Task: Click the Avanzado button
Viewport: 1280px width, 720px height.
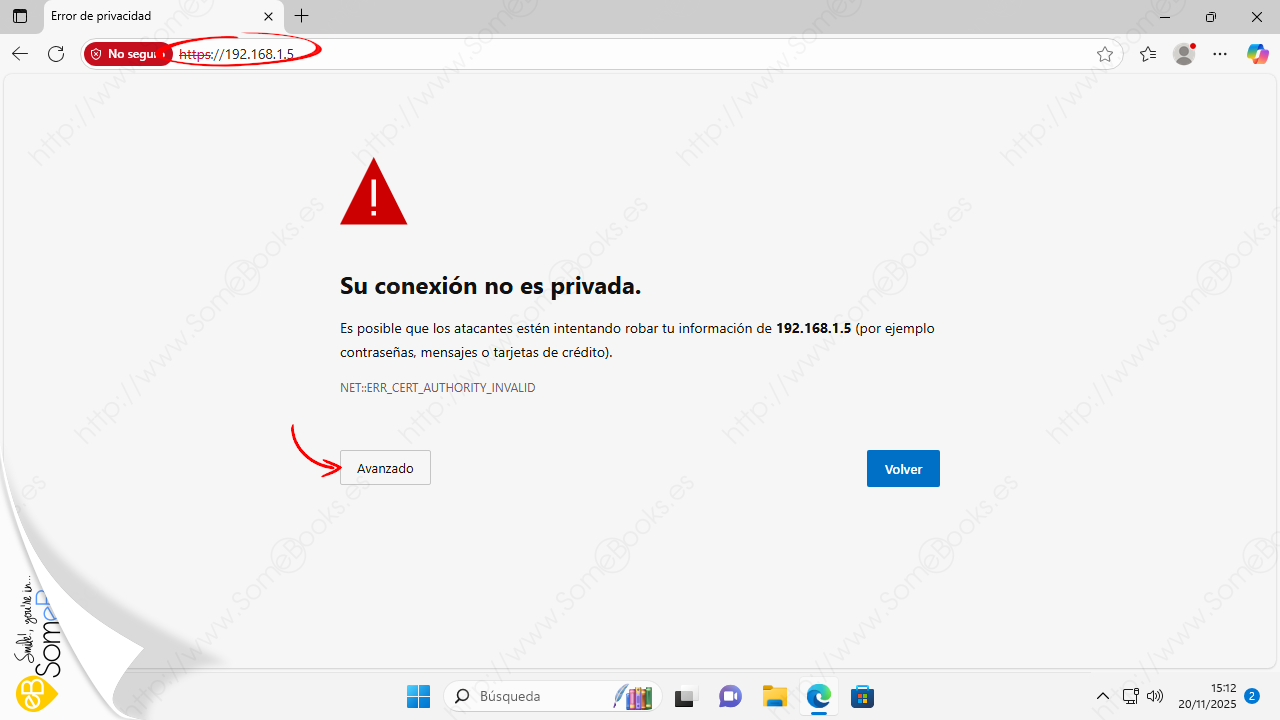Action: click(385, 468)
